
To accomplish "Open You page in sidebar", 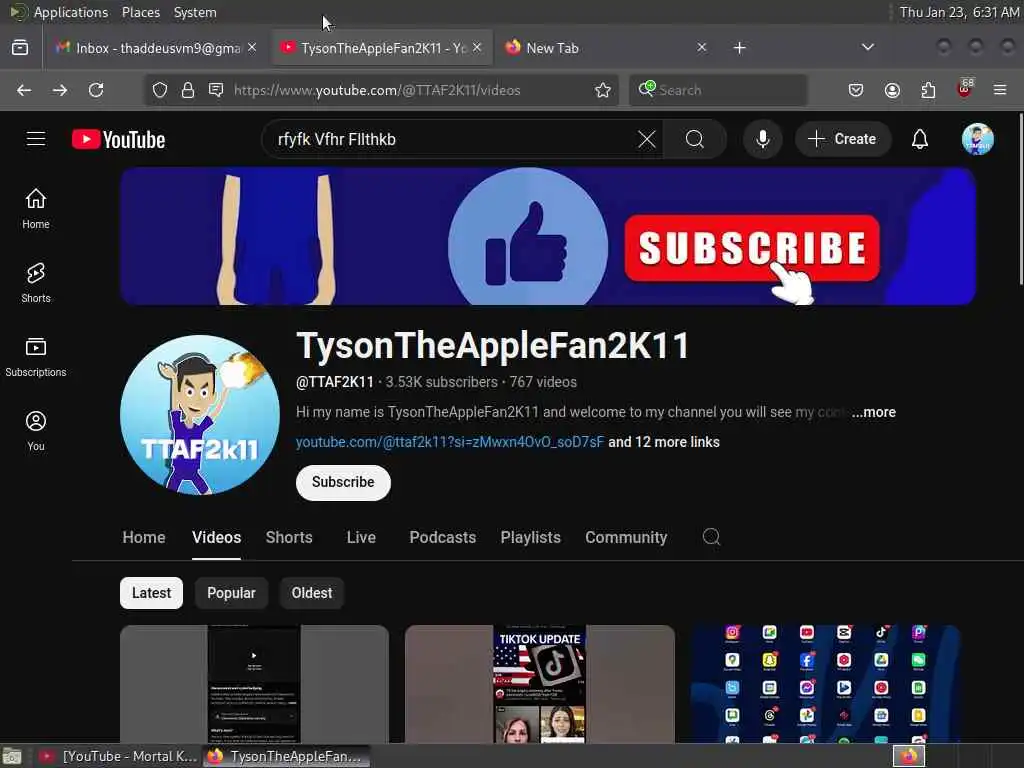I will click(x=36, y=431).
